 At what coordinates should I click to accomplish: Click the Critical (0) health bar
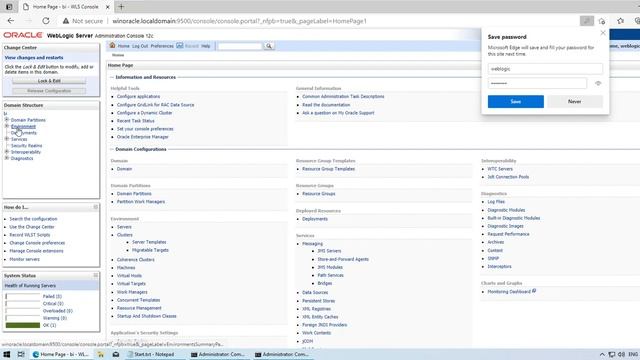(23, 304)
